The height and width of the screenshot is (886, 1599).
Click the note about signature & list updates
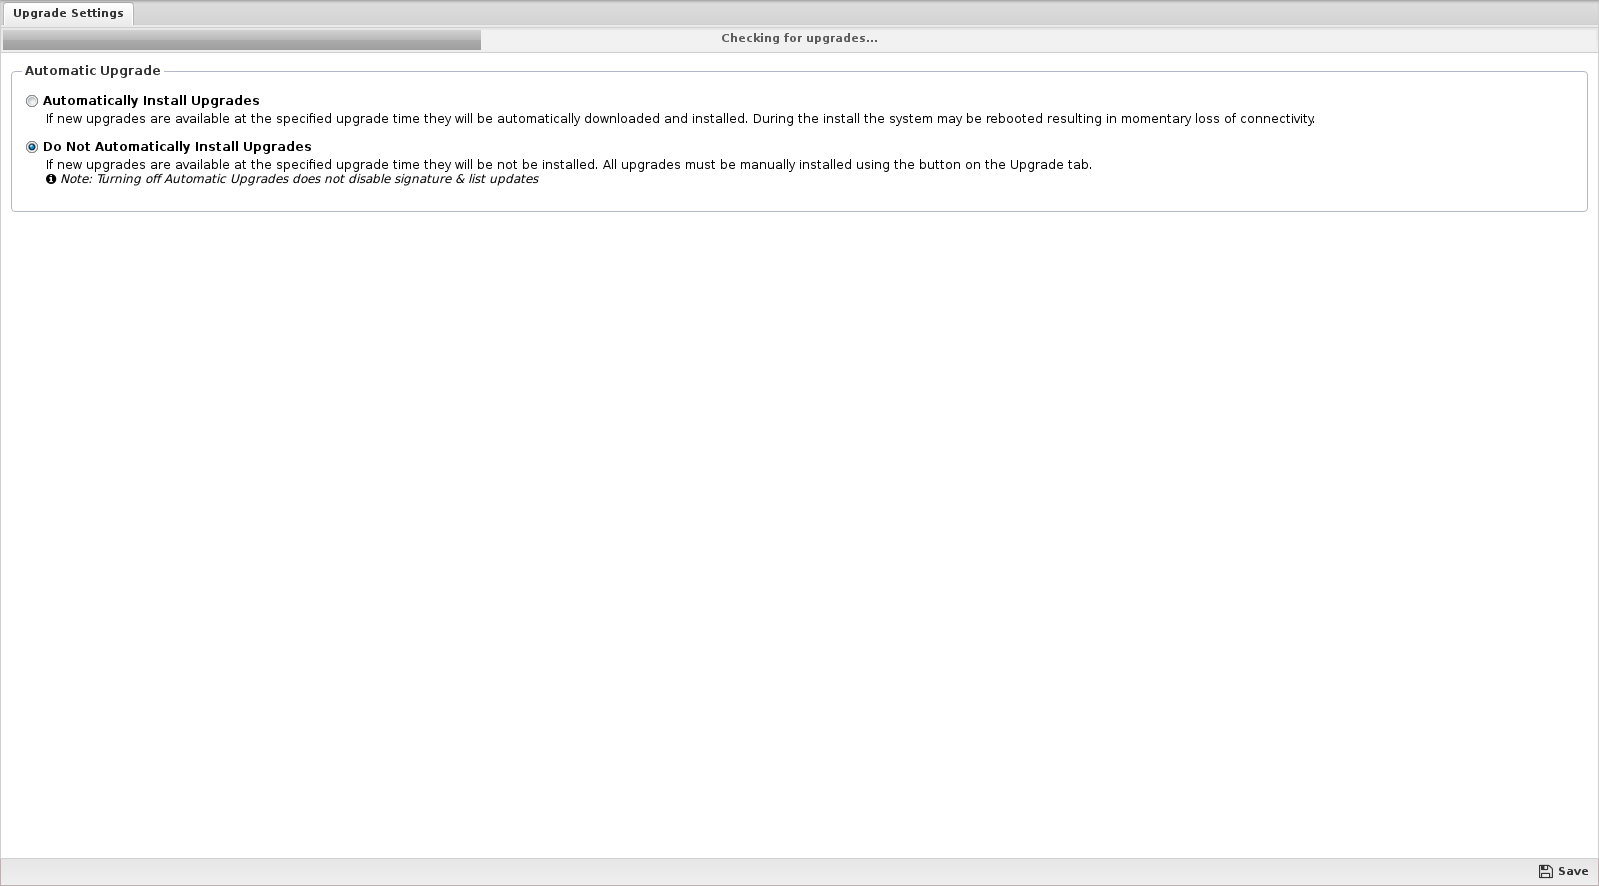pos(299,179)
